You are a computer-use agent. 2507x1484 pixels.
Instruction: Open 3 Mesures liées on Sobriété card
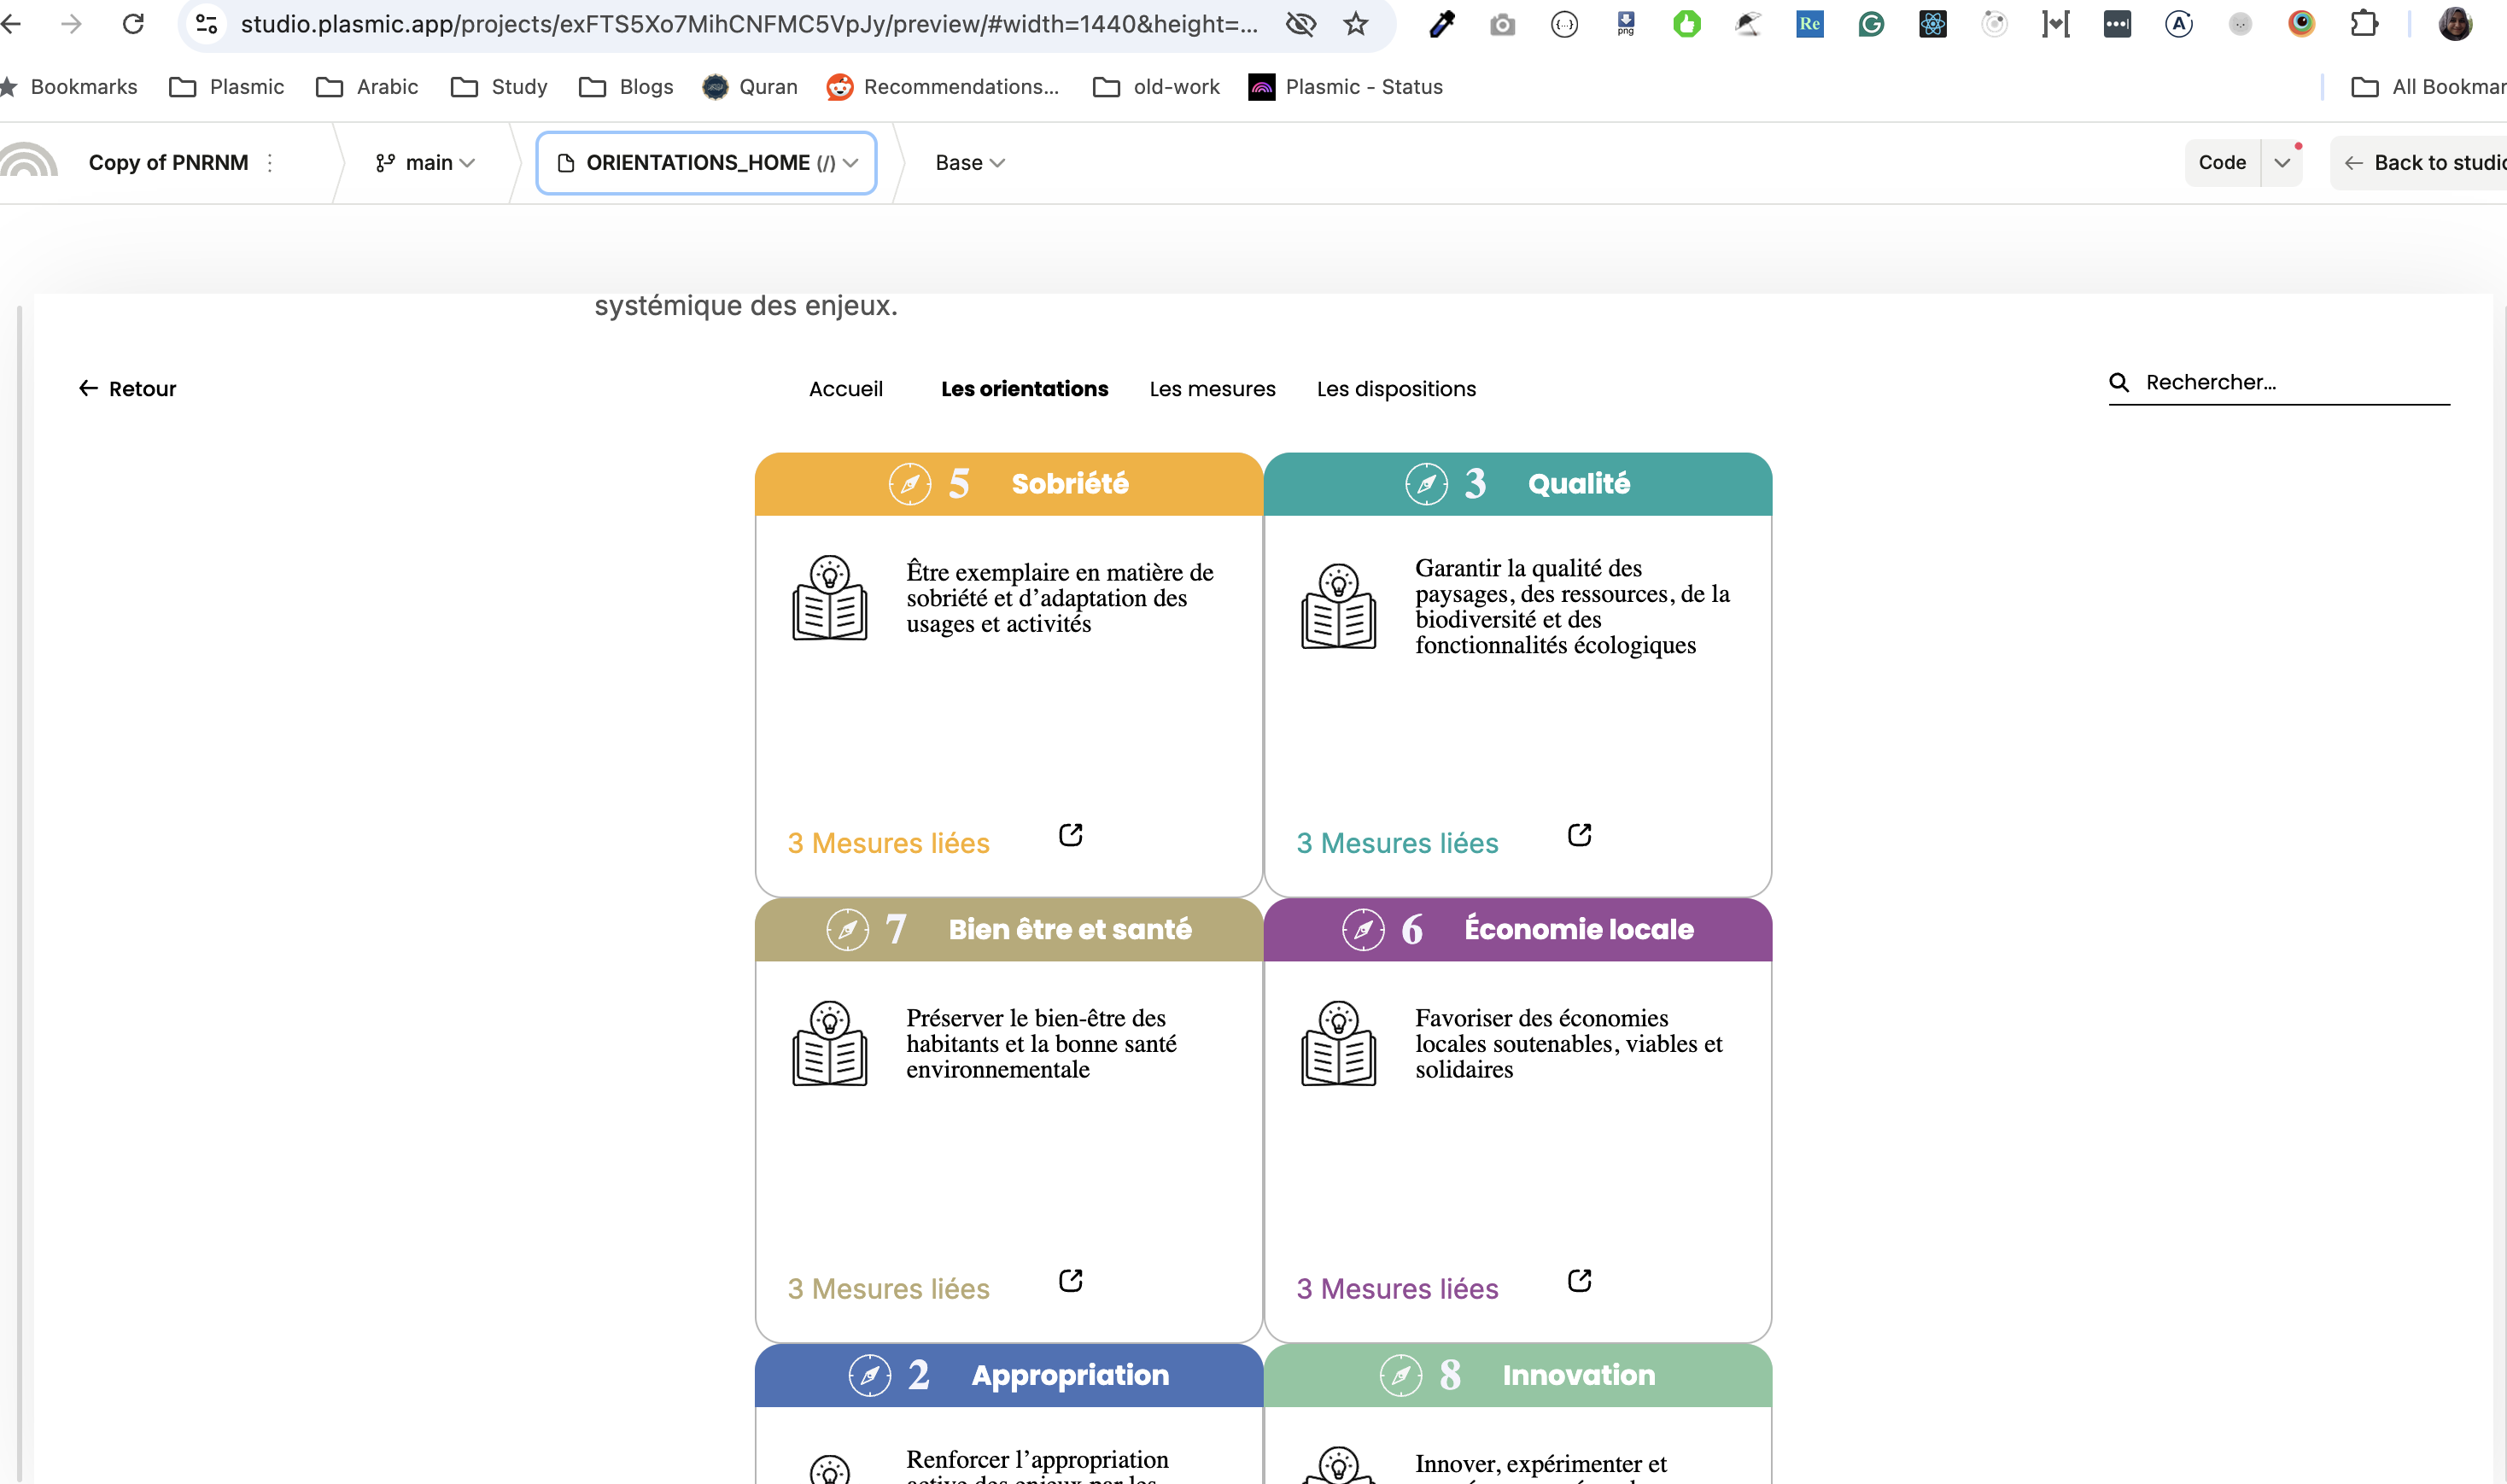[x=888, y=843]
